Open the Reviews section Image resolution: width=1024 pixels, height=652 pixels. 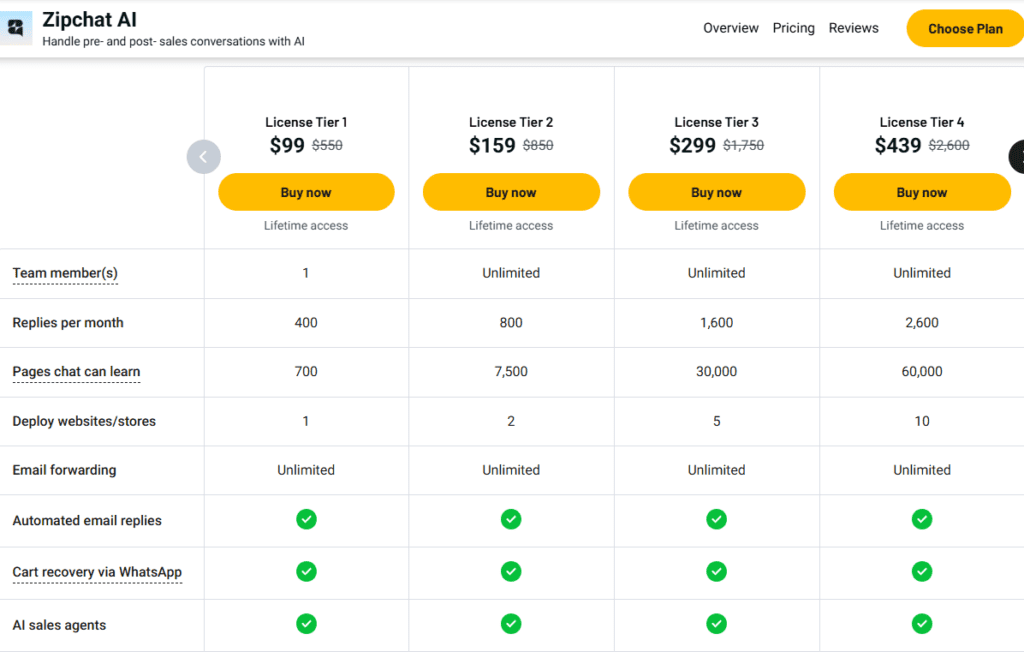click(x=853, y=28)
